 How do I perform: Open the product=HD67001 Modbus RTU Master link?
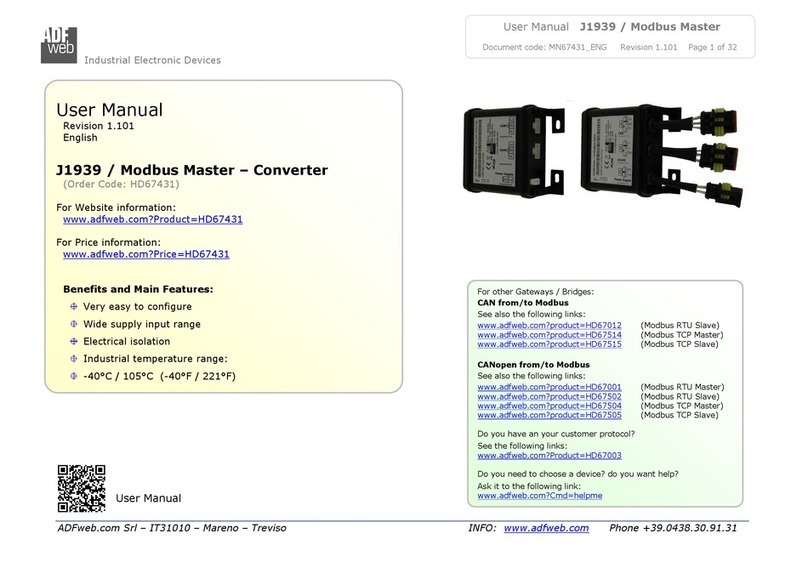[549, 387]
